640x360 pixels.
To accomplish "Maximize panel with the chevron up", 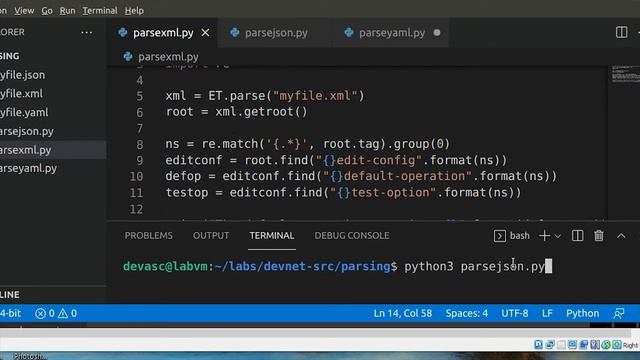I will [621, 236].
